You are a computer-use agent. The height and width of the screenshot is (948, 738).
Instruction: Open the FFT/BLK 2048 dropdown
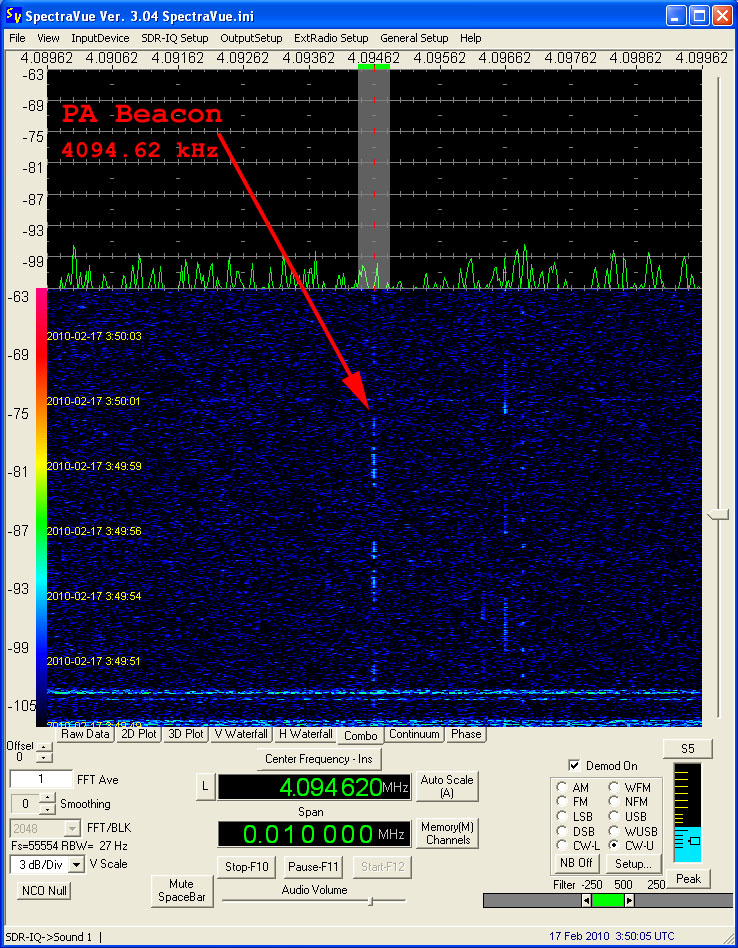(x=73, y=828)
